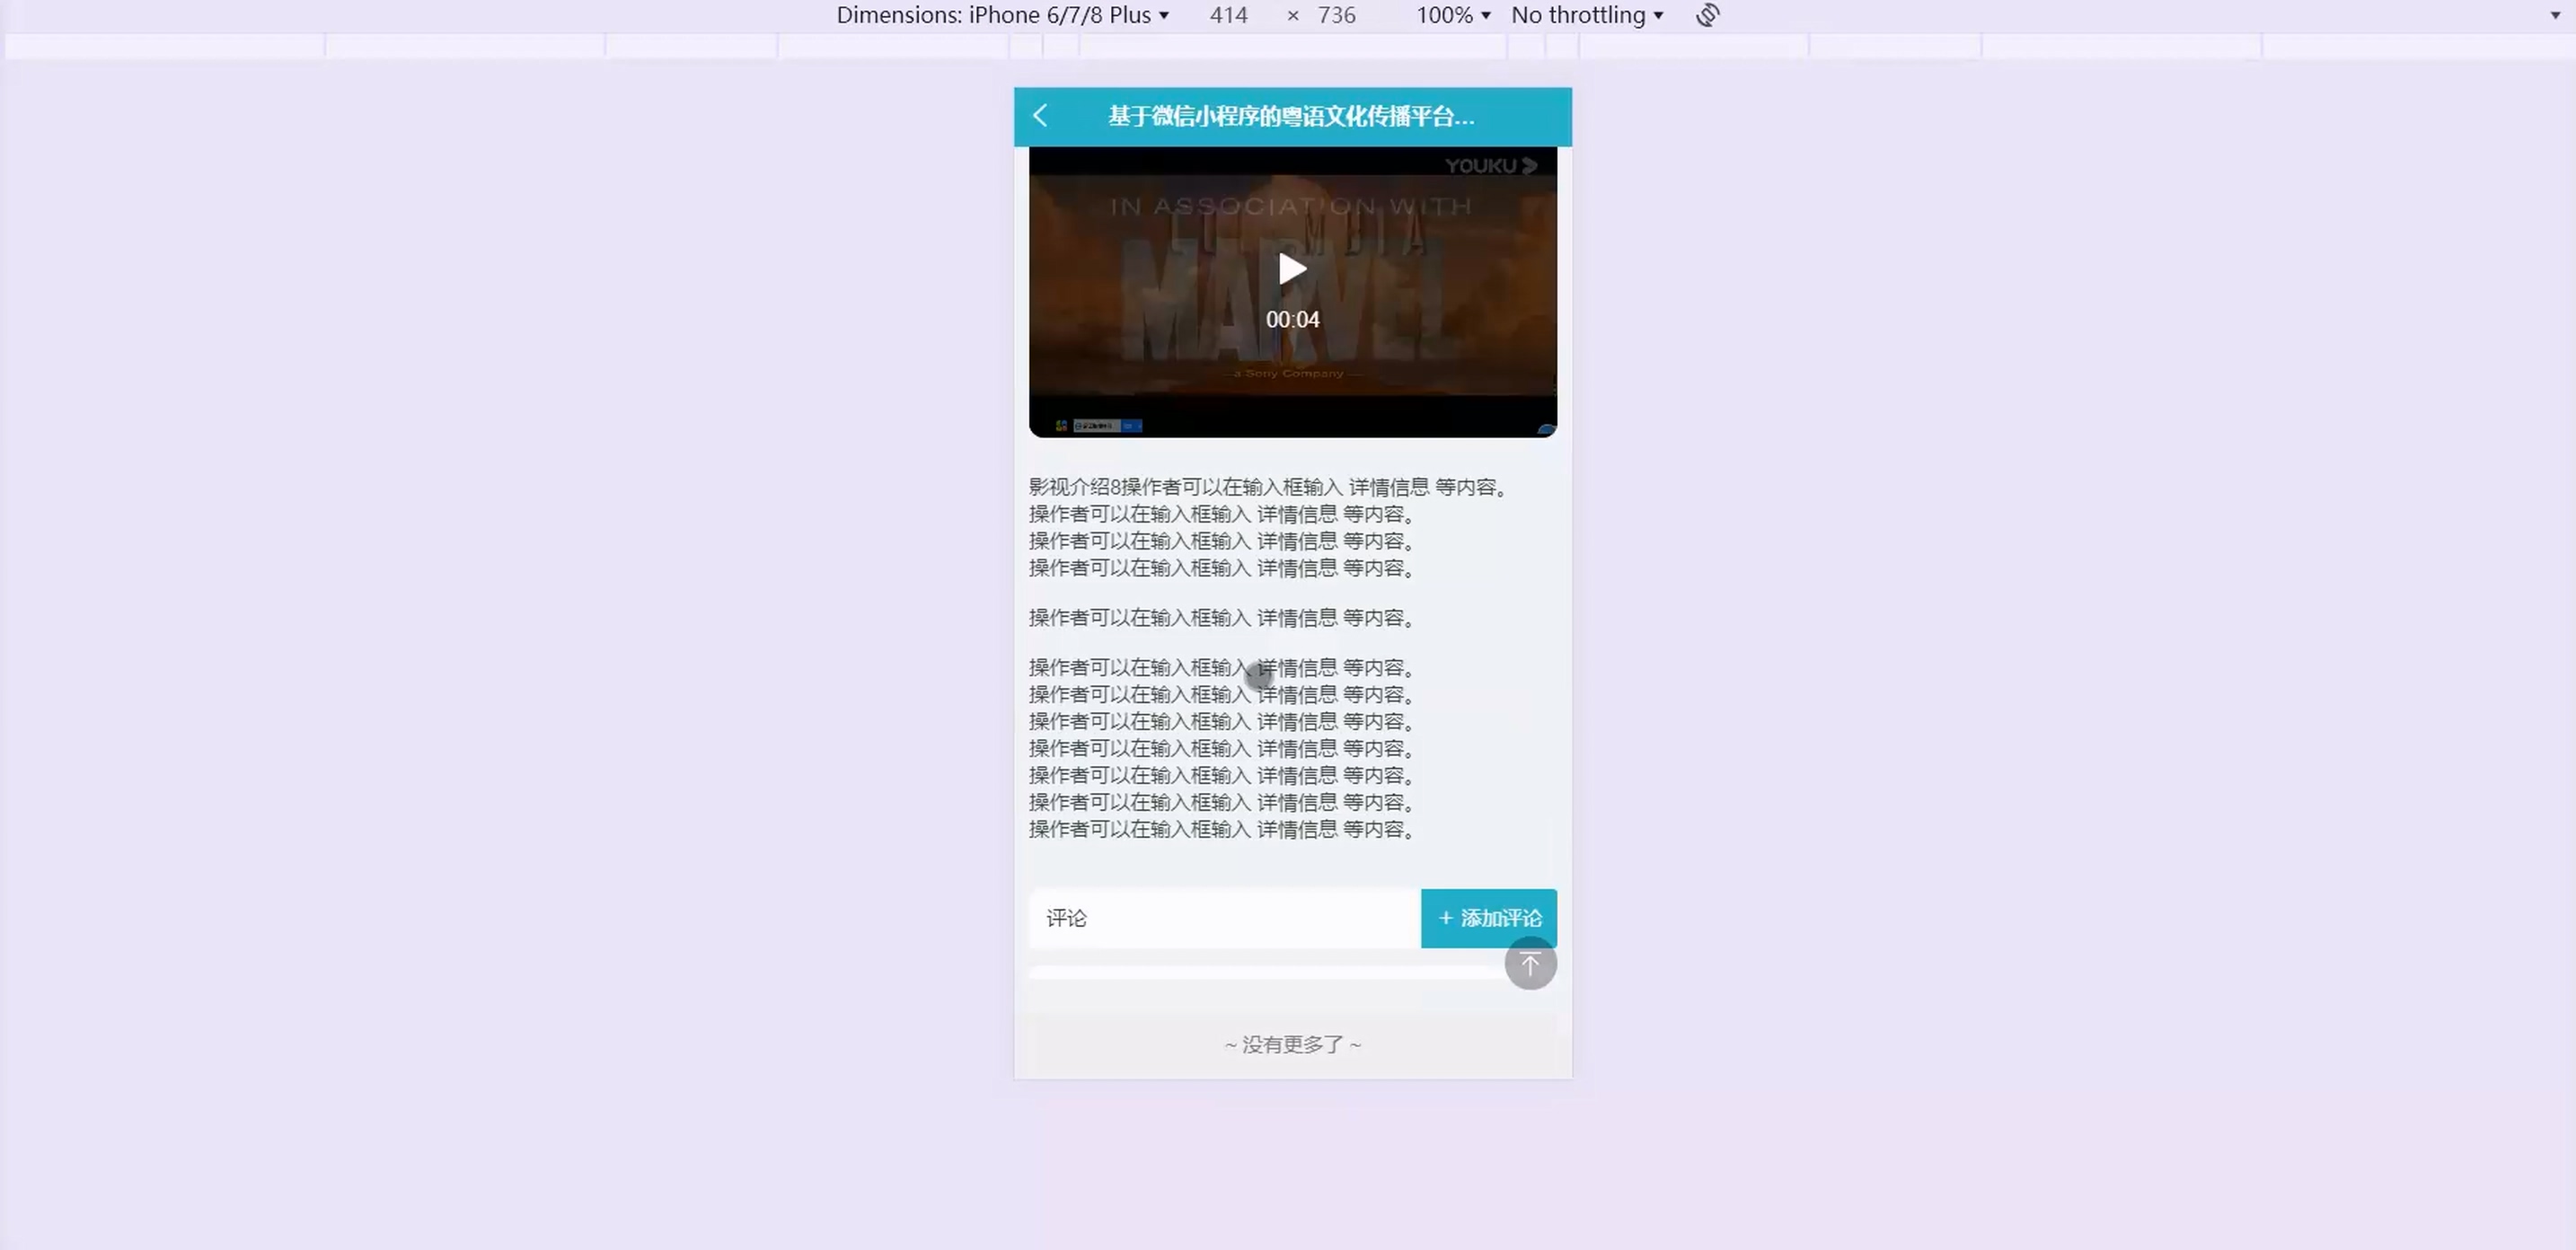
Task: Open the Dimensions device dropdown
Action: pos(1002,15)
